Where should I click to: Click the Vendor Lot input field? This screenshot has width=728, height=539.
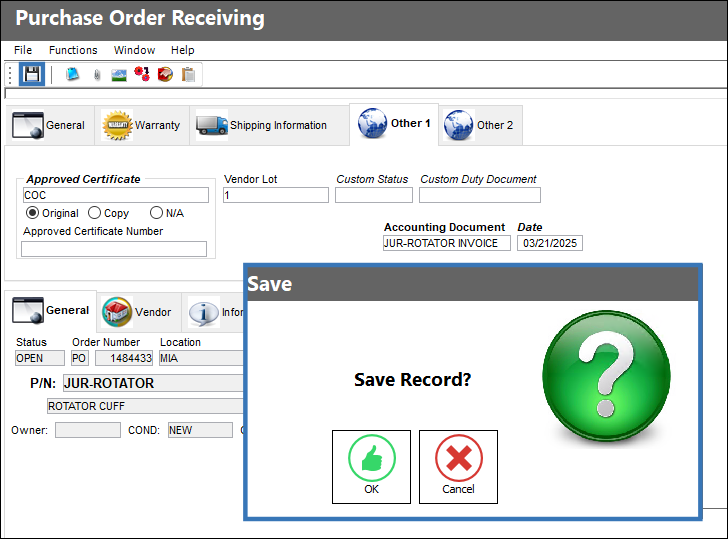pyautogui.click(x=276, y=195)
